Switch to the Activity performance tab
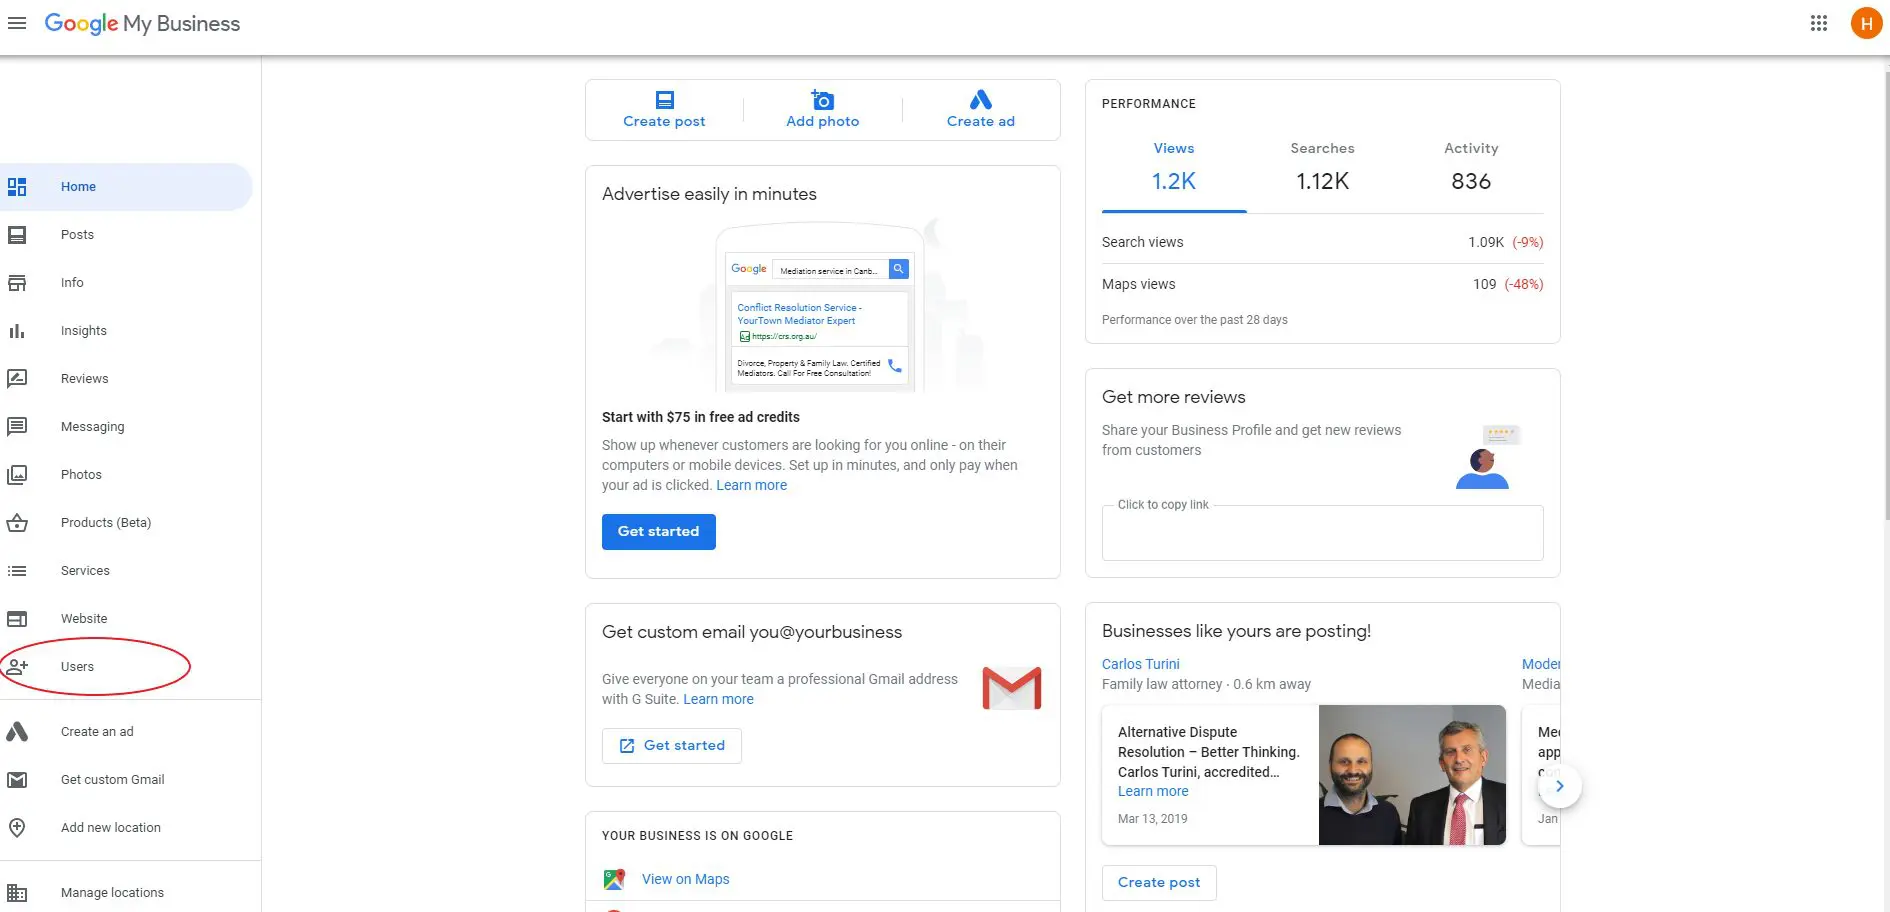The height and width of the screenshot is (912, 1890). [1471, 166]
